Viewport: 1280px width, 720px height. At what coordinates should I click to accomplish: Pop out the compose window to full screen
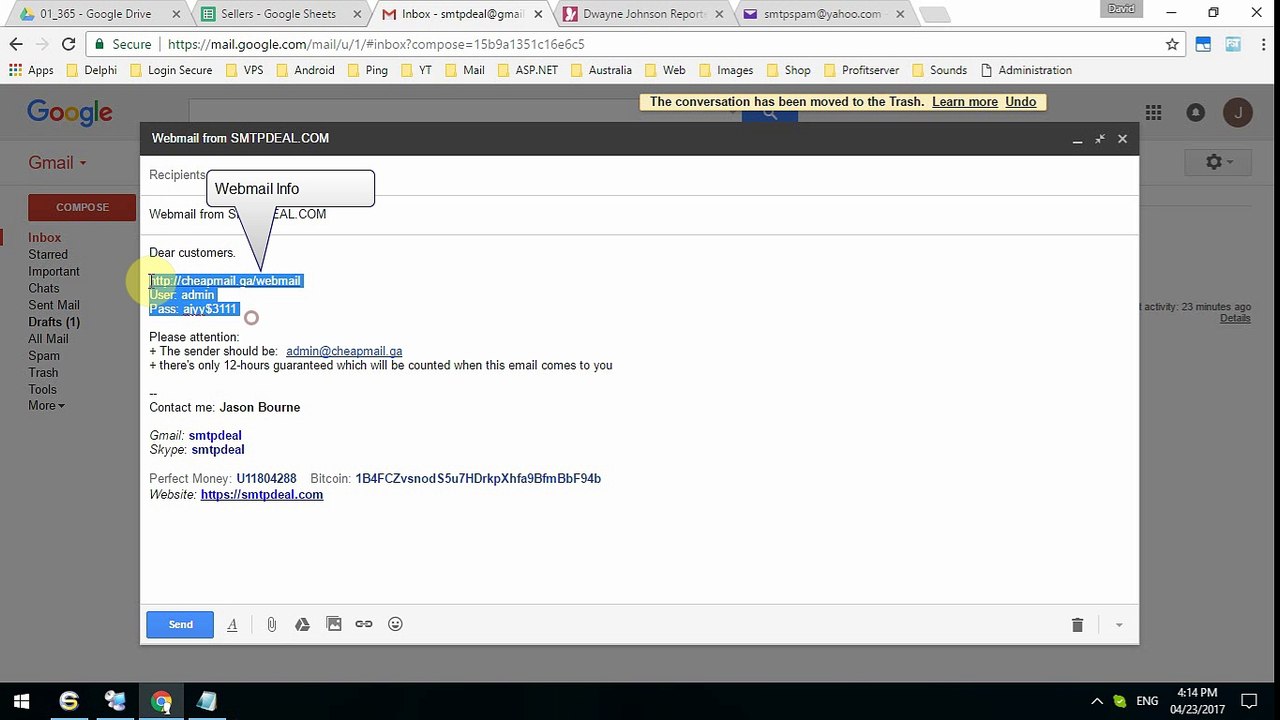coord(1100,139)
